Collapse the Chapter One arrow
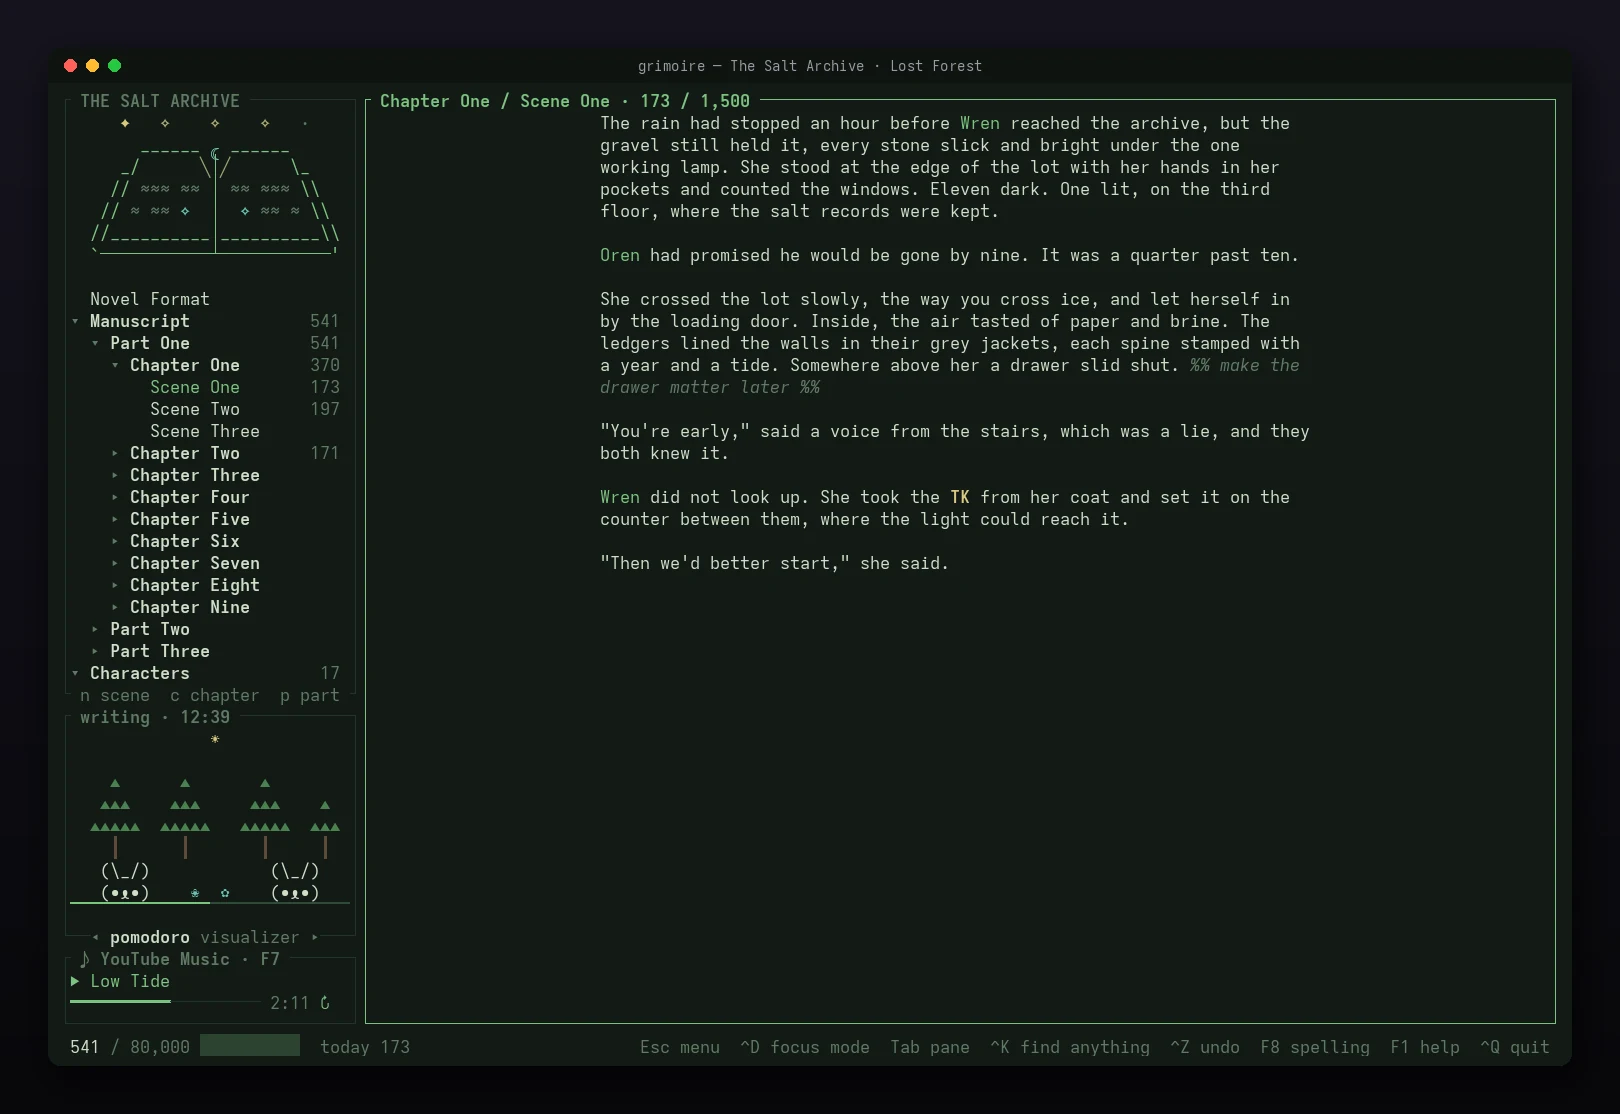The image size is (1620, 1114). click(x=115, y=365)
